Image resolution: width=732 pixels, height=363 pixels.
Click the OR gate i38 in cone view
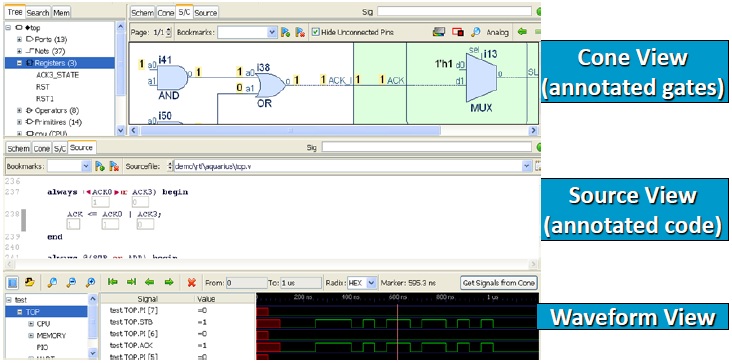click(270, 85)
